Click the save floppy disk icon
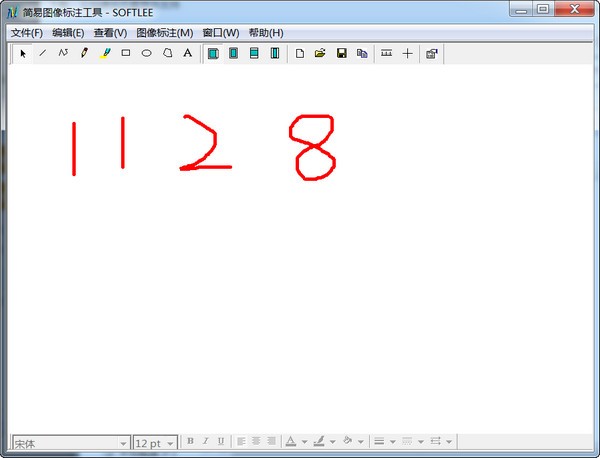The image size is (600, 458). pos(341,53)
